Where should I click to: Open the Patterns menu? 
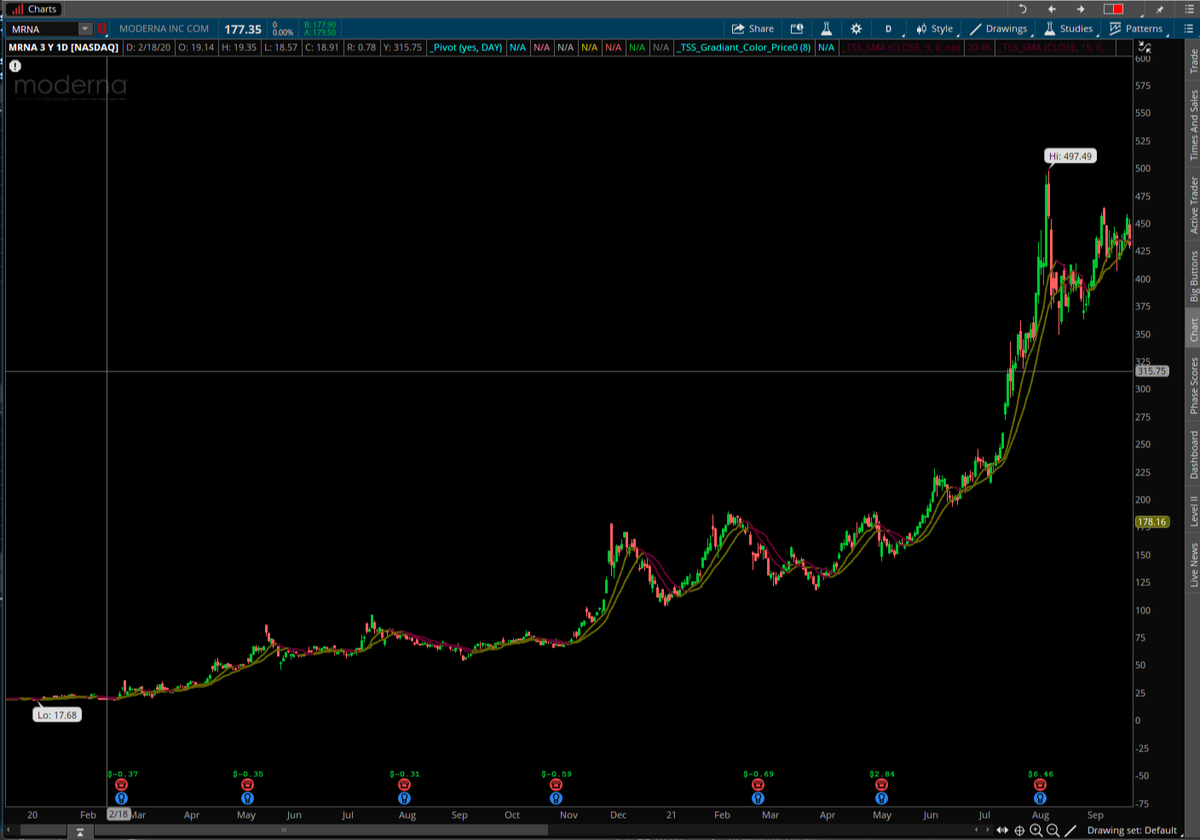[x=1136, y=29]
